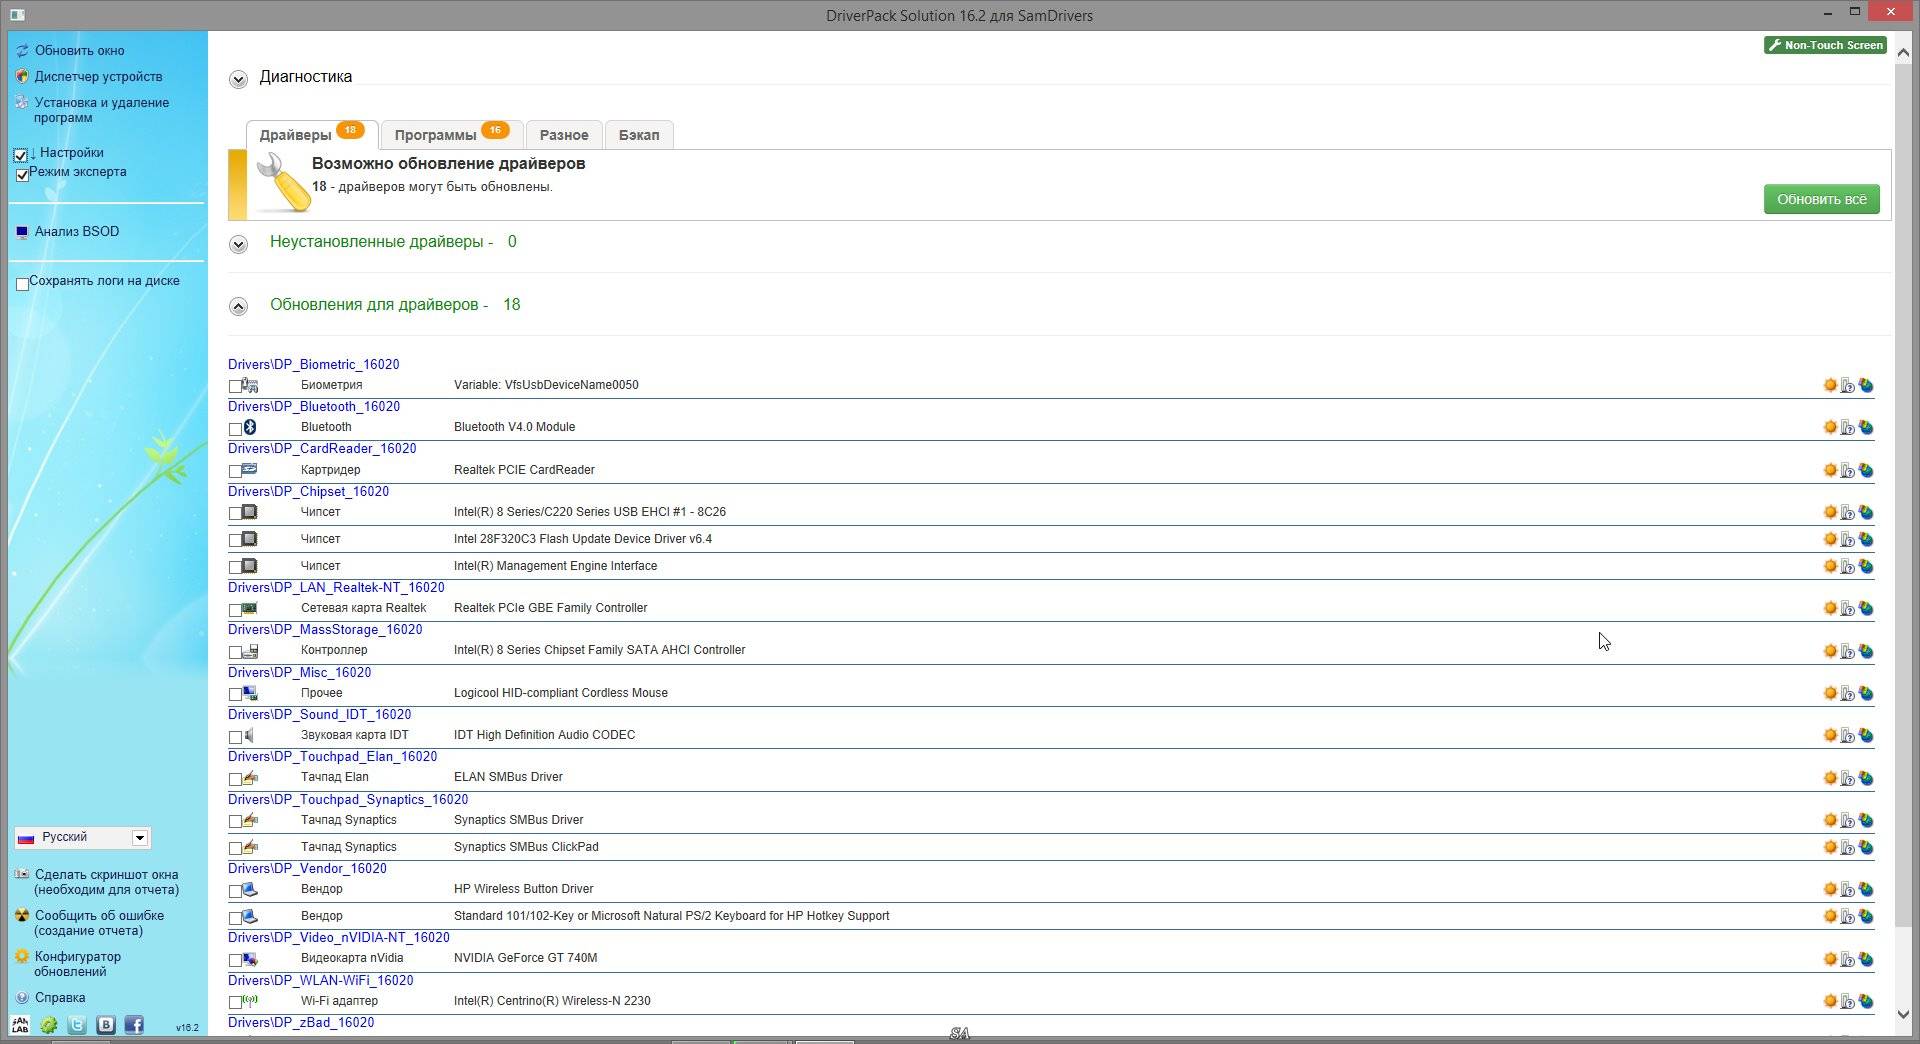
Task: Click info icon in ELAN SMBus Driver row
Action: (x=1848, y=779)
